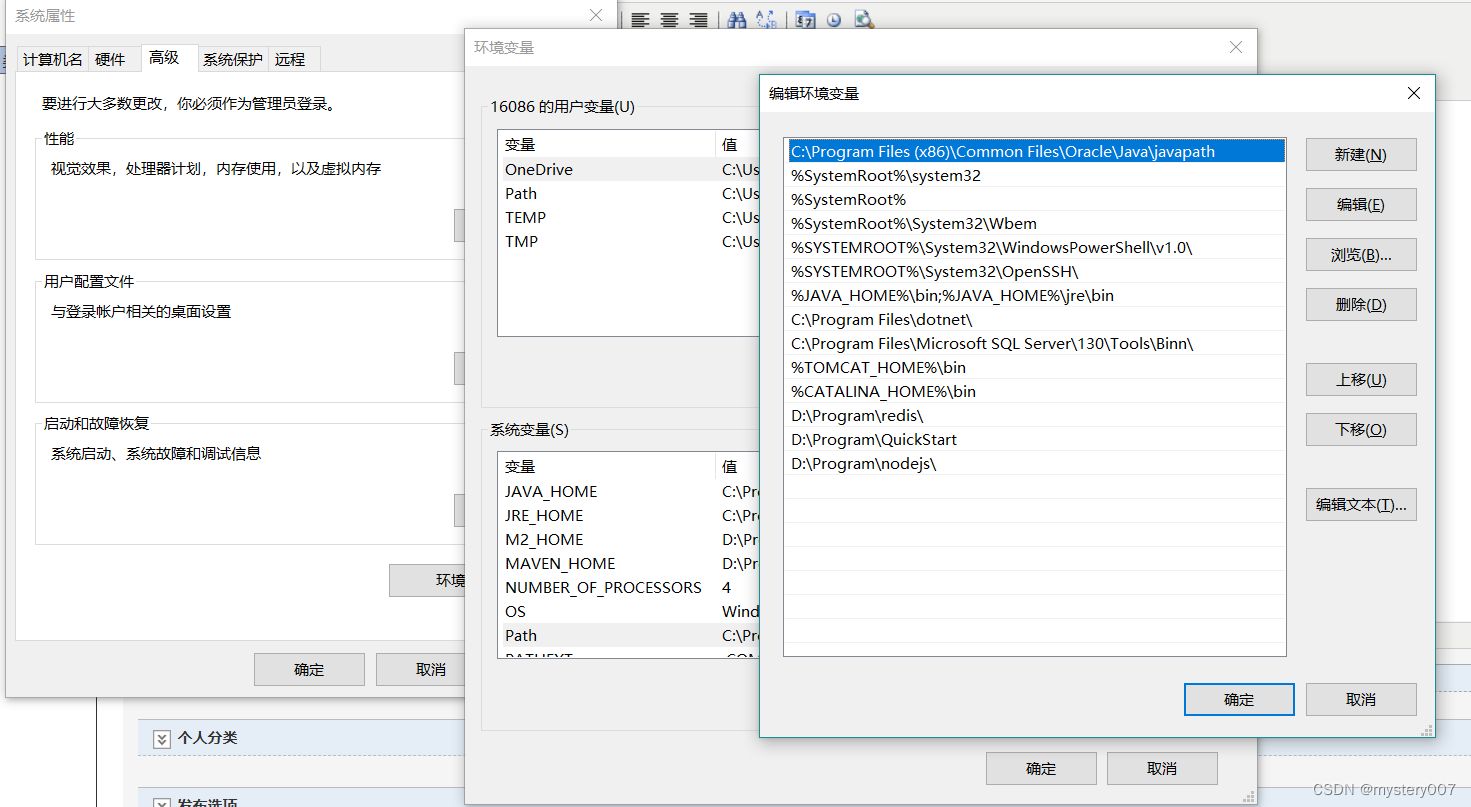1471x807 pixels.
Task: Select the D:\Program\nodejs entry
Action: click(x=1035, y=463)
